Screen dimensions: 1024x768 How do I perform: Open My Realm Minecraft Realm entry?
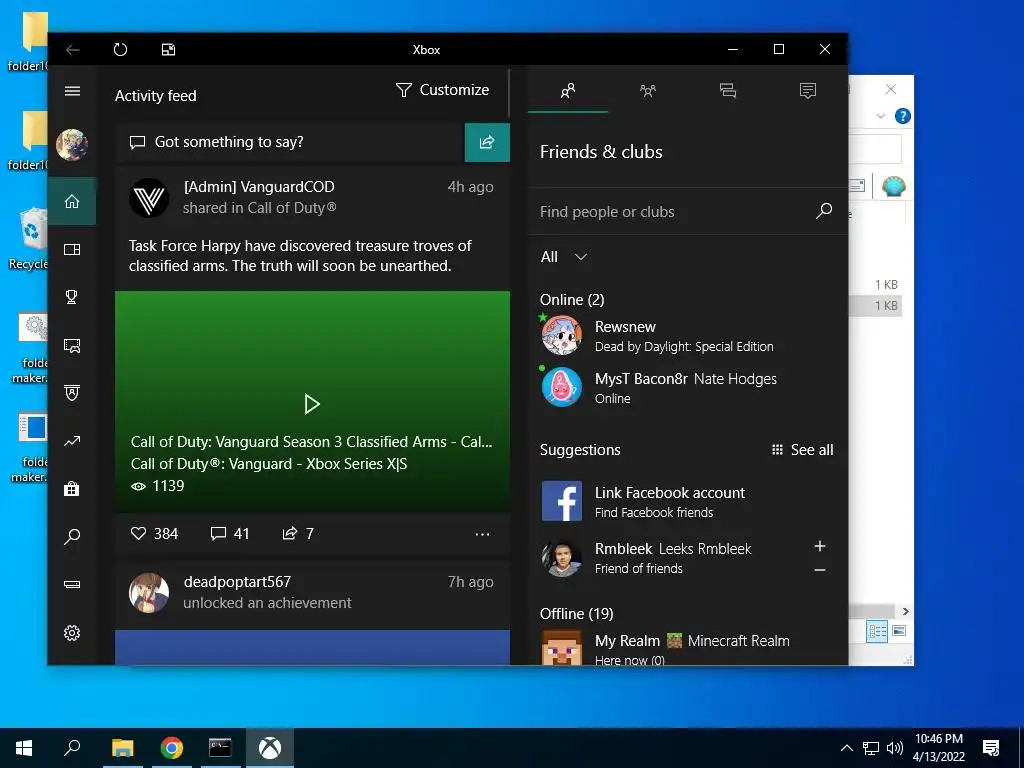[687, 648]
